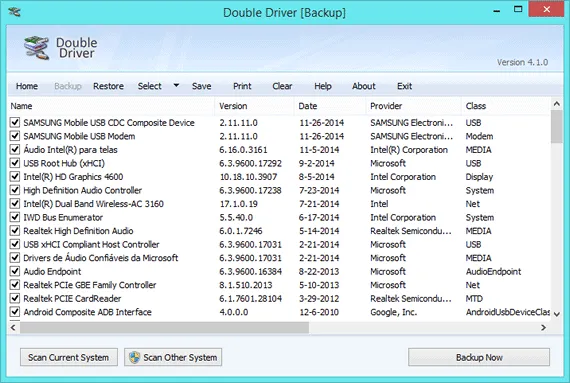Click the vertical scrollbar down arrow
The image size is (570, 383).
pyautogui.click(x=557, y=314)
